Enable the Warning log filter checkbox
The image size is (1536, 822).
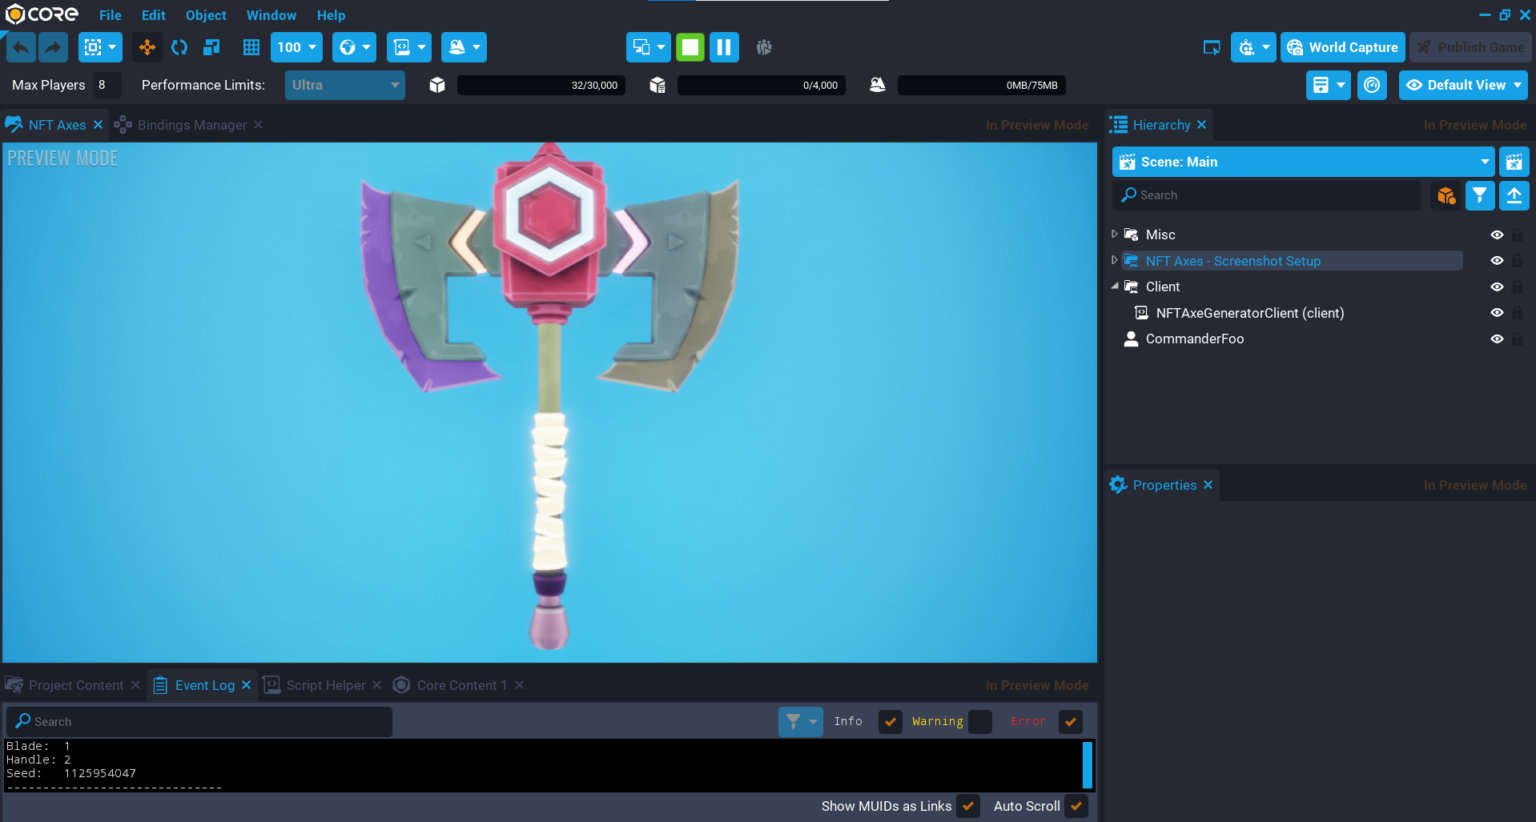click(x=980, y=722)
